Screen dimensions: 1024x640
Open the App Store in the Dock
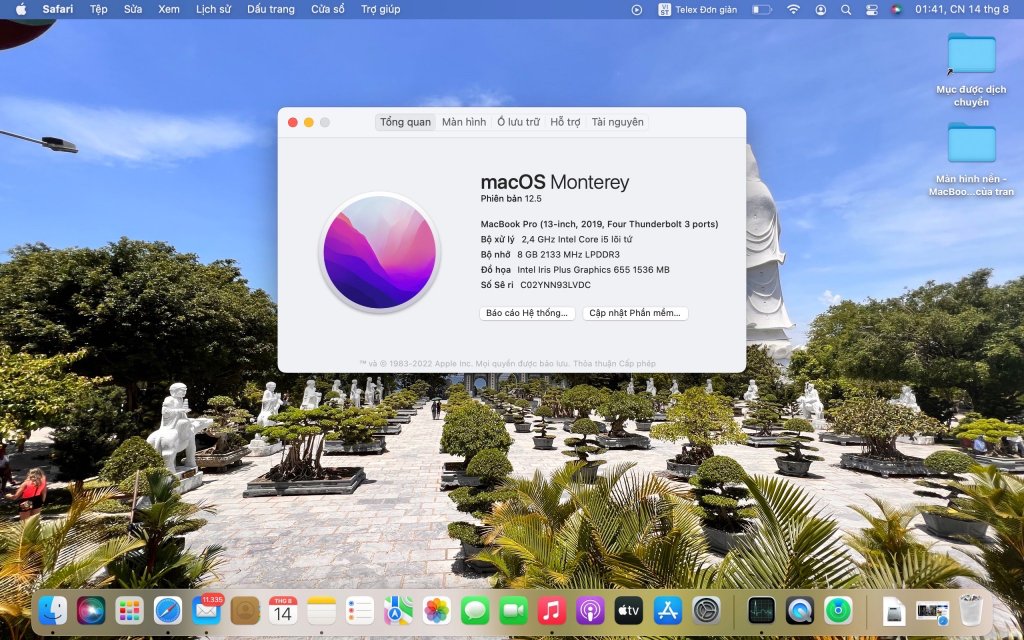667,611
